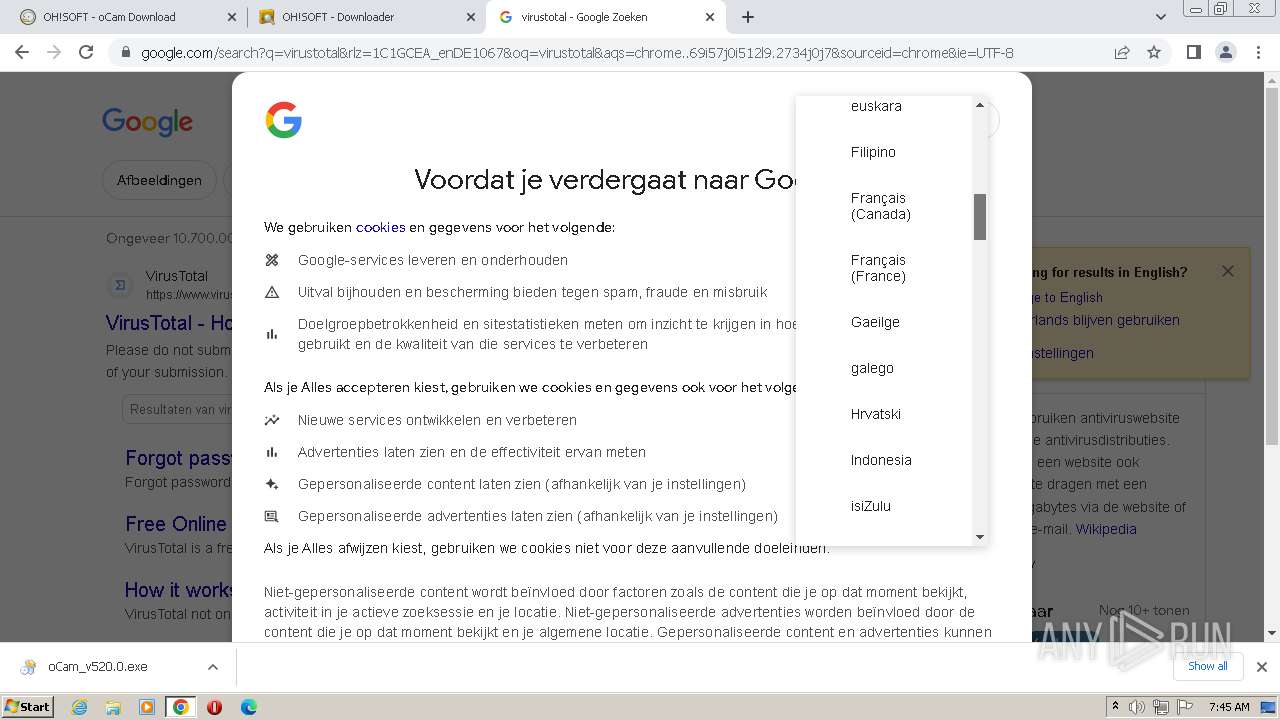Image resolution: width=1280 pixels, height=720 pixels.
Task: Share this page icon
Action: 1122,53
